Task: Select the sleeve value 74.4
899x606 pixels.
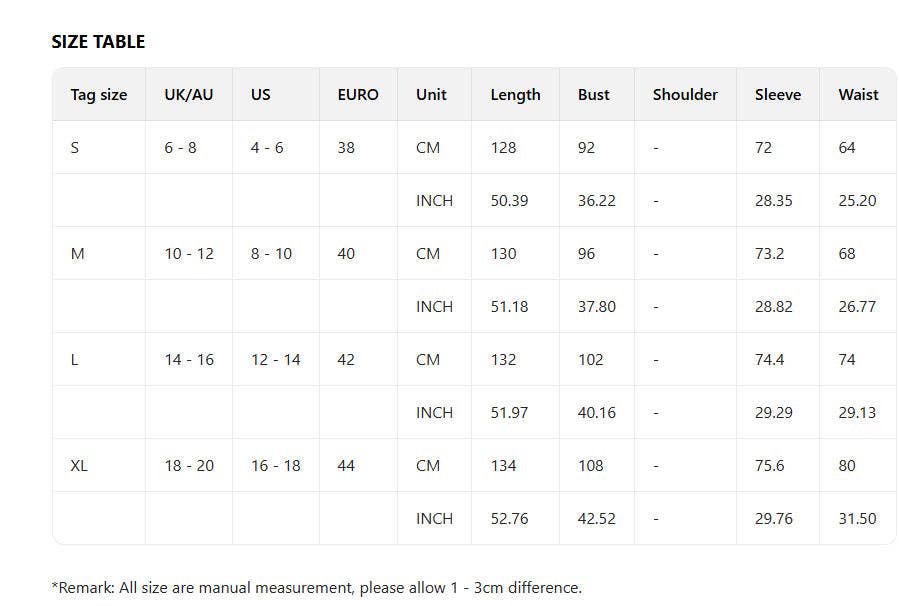Action: coord(770,360)
